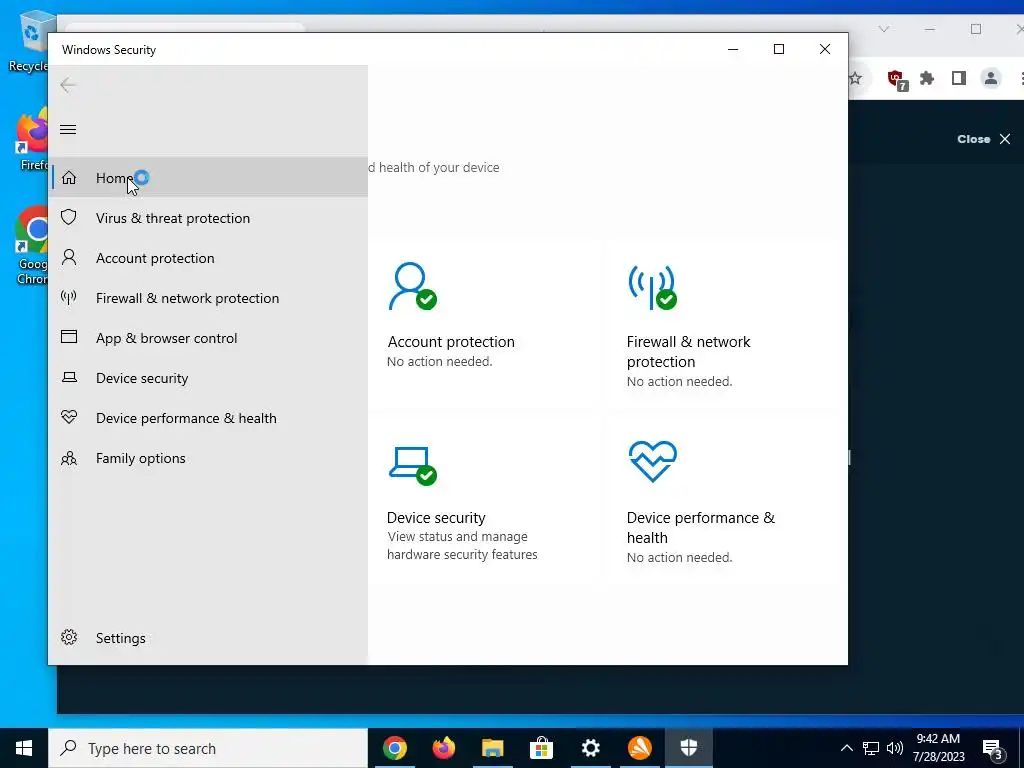Open Firewall & network tile antenna icon

(652, 287)
